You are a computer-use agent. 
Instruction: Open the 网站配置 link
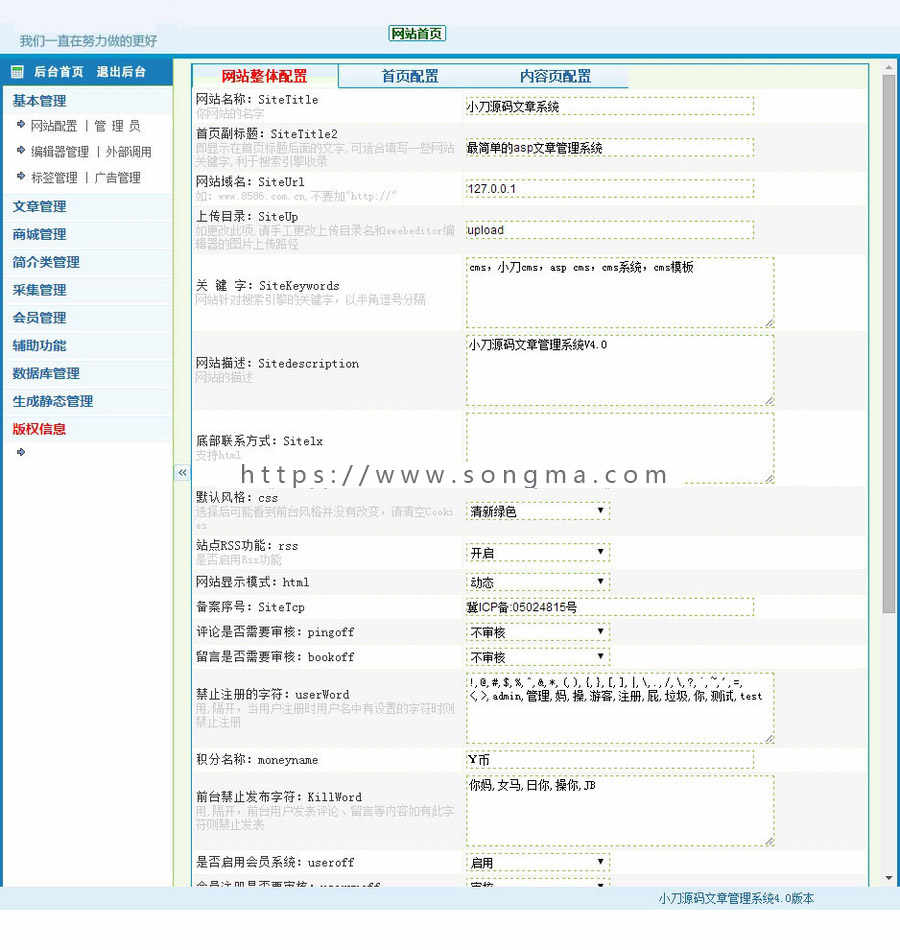54,126
